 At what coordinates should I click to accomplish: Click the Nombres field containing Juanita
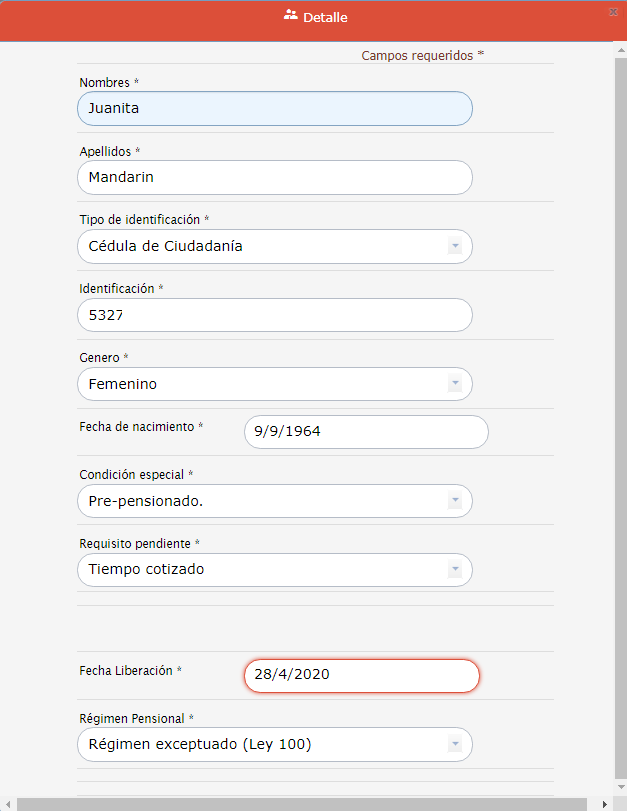(274, 109)
